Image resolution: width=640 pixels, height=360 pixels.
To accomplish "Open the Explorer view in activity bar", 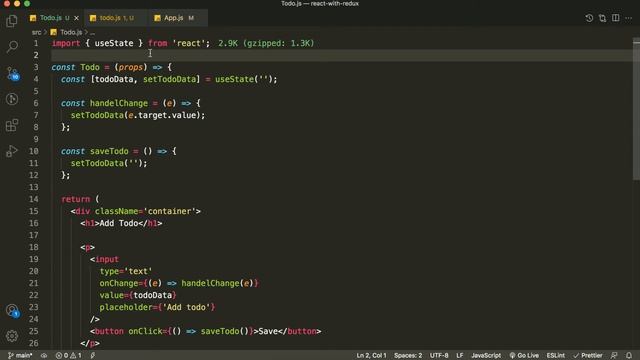I will click(12, 20).
